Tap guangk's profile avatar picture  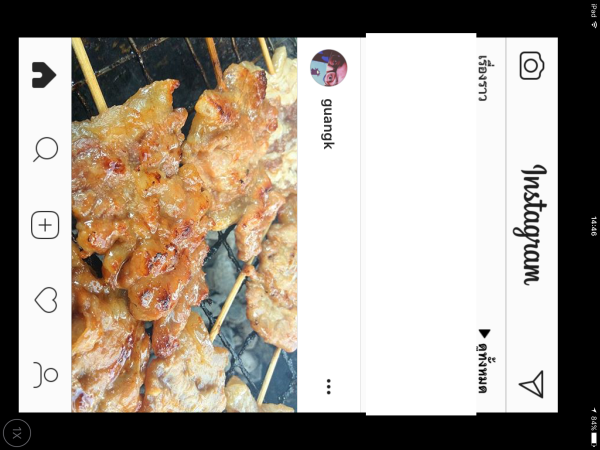[x=329, y=68]
